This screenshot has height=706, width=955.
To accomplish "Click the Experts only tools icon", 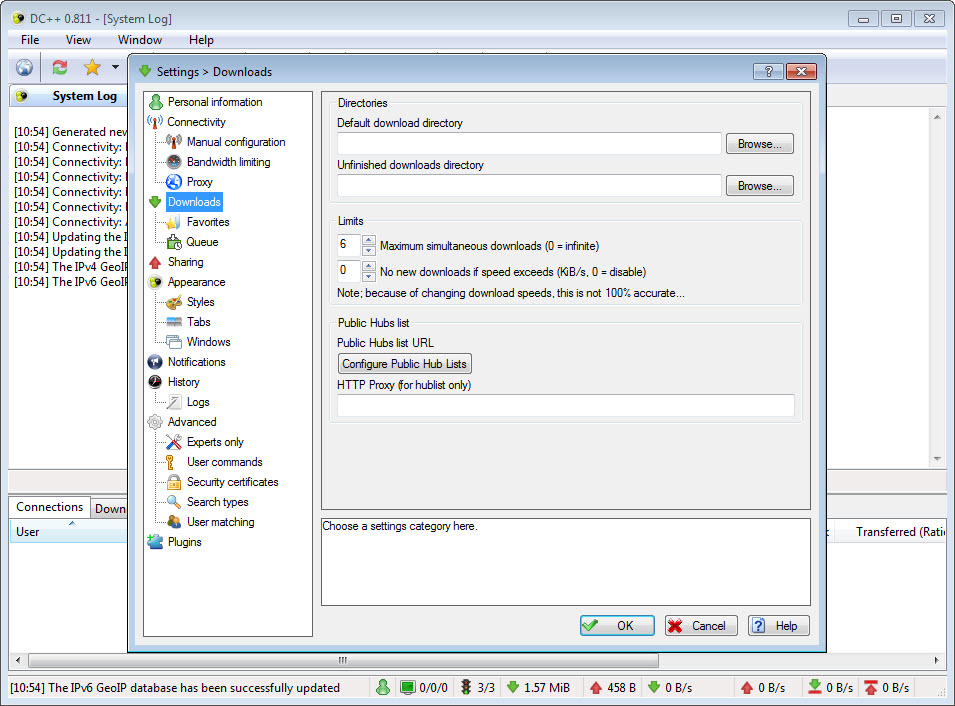I will [x=174, y=442].
